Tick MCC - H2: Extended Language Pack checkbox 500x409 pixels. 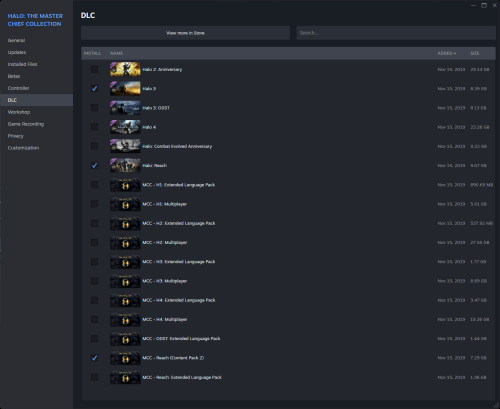coord(94,223)
